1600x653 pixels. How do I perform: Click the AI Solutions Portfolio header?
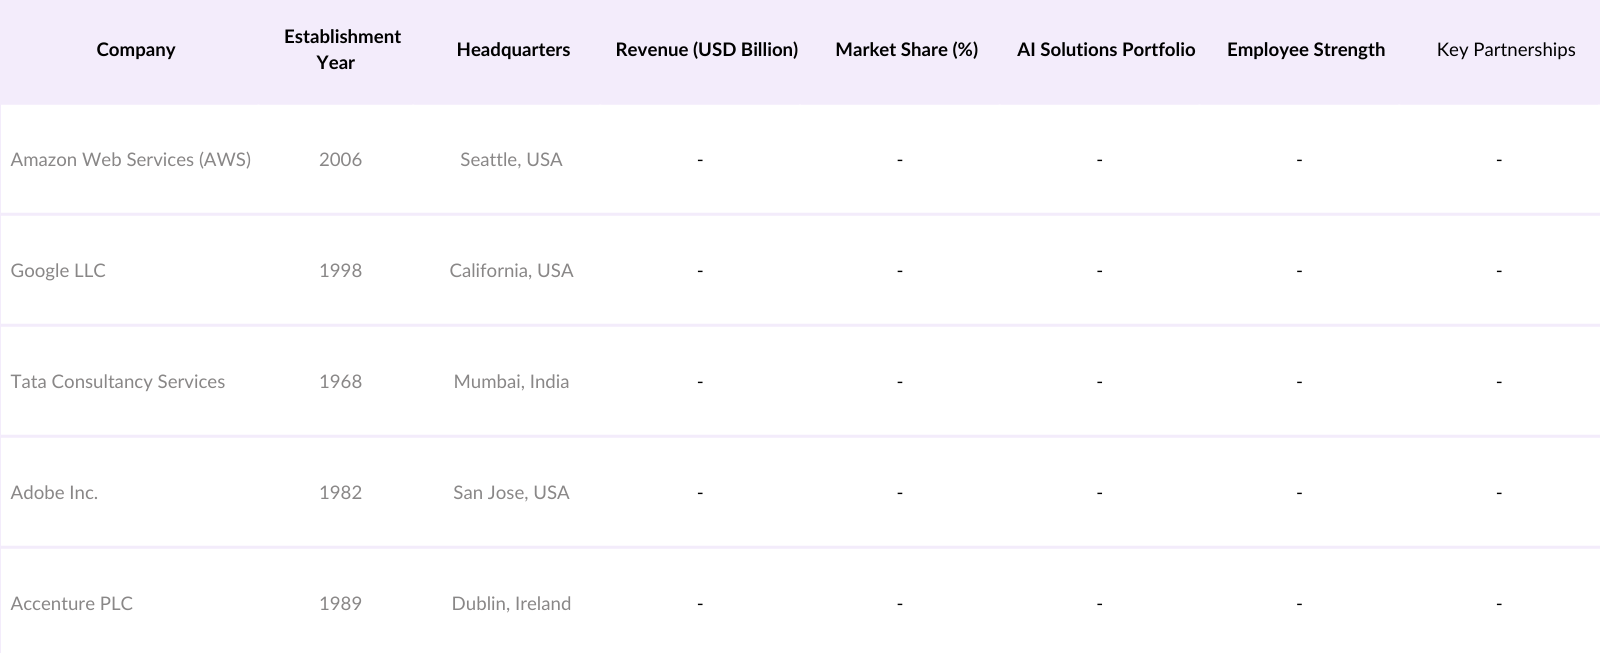(1105, 50)
